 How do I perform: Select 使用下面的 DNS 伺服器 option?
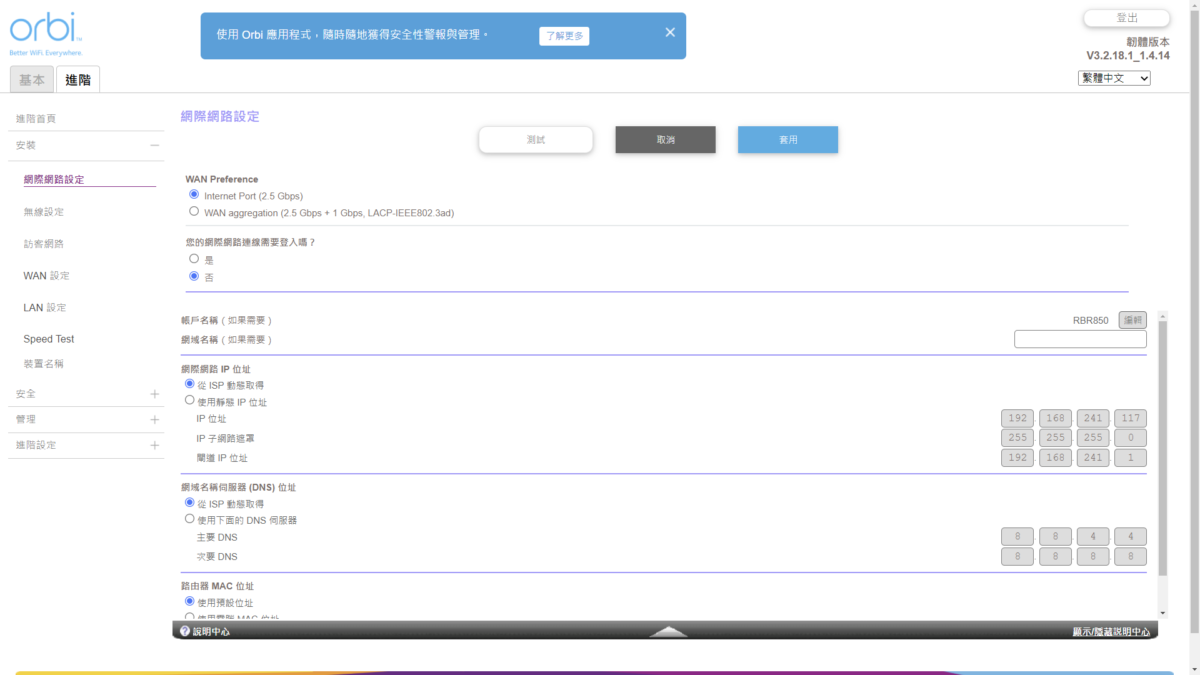point(190,519)
